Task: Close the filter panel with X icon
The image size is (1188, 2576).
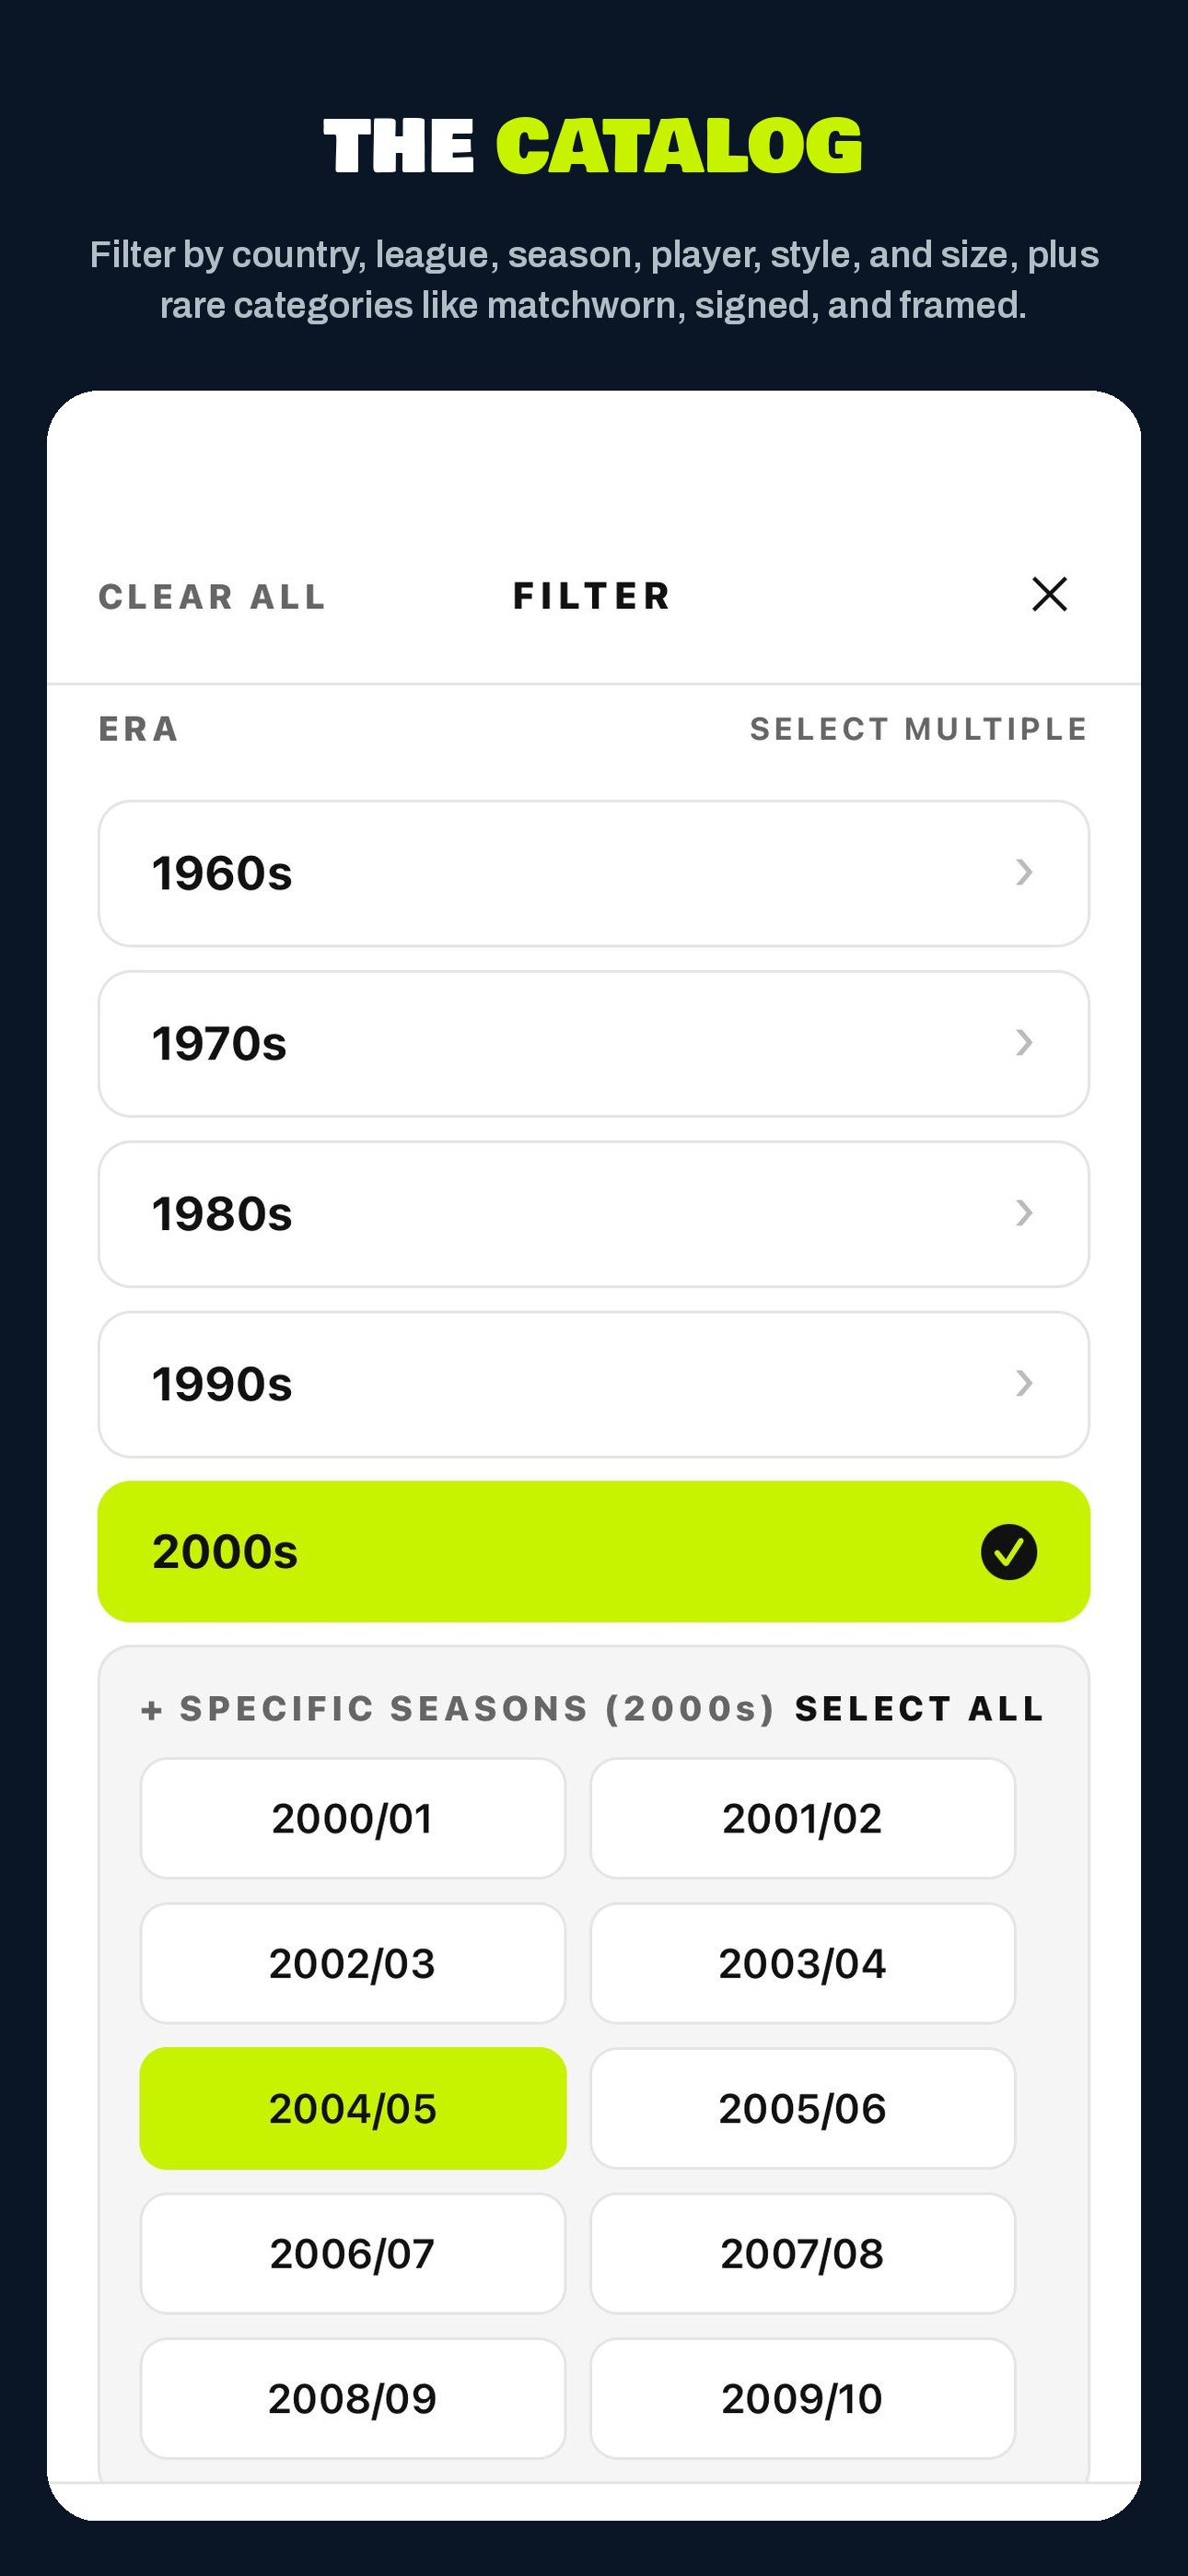Action: pyautogui.click(x=1049, y=594)
